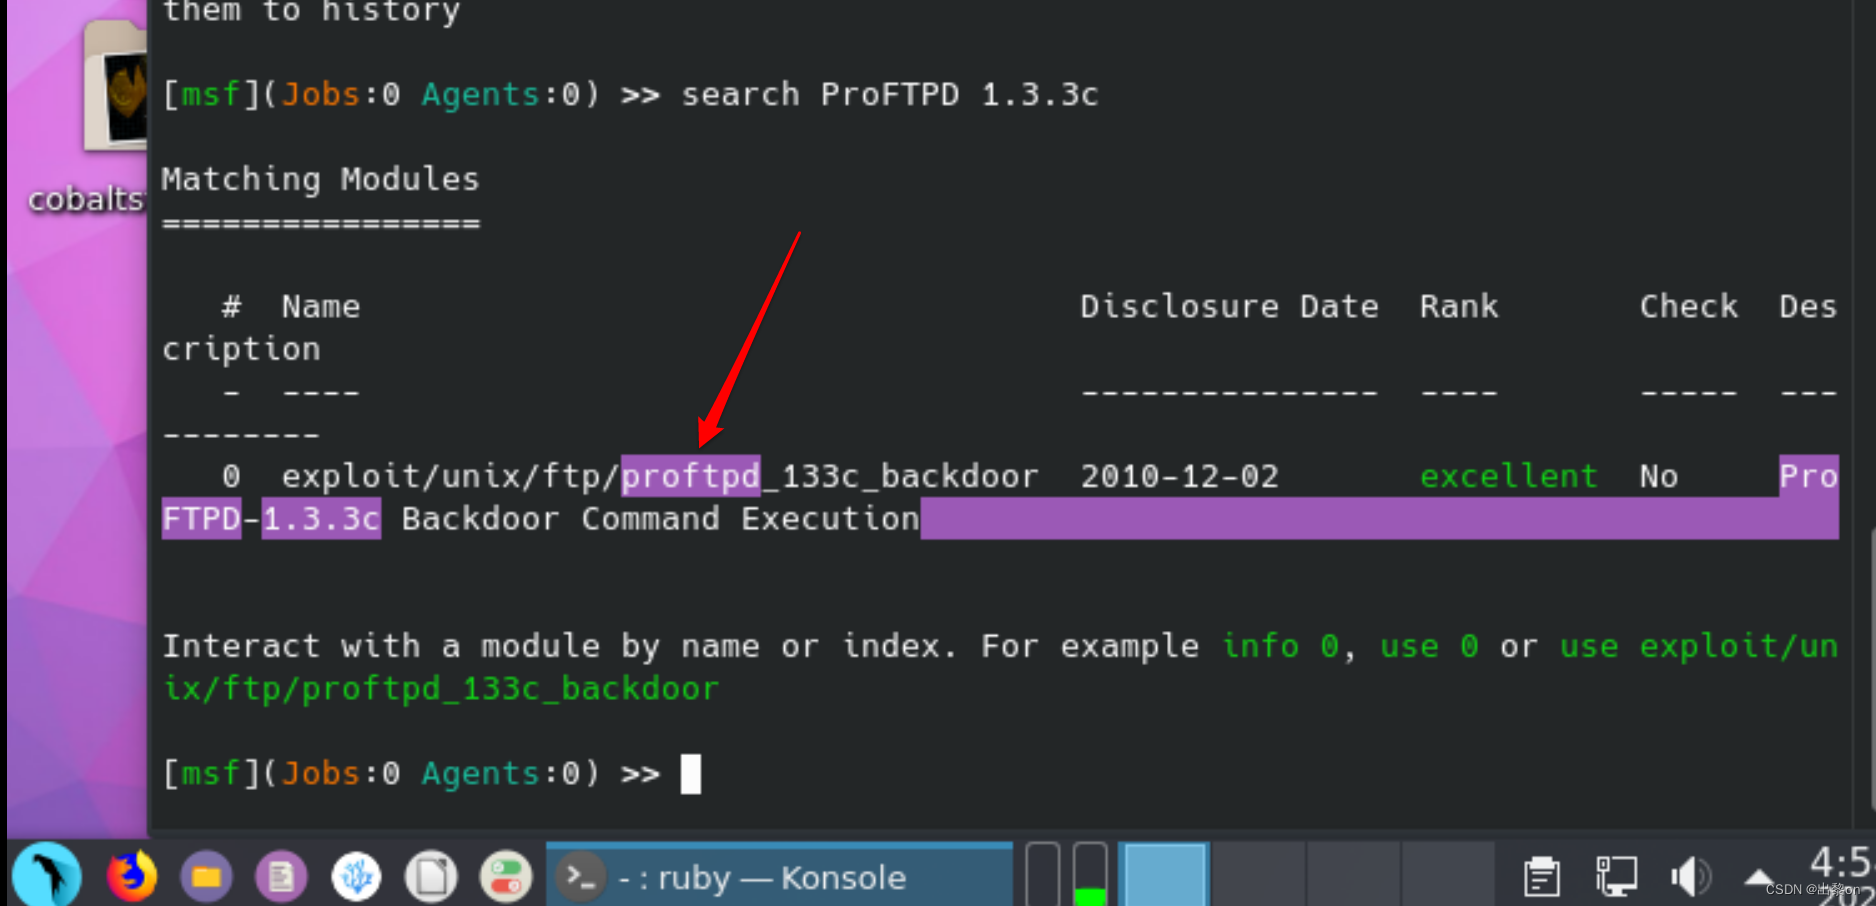Viewport: 1876px width, 906px height.
Task: Click the clock in the system tray
Action: click(1841, 875)
